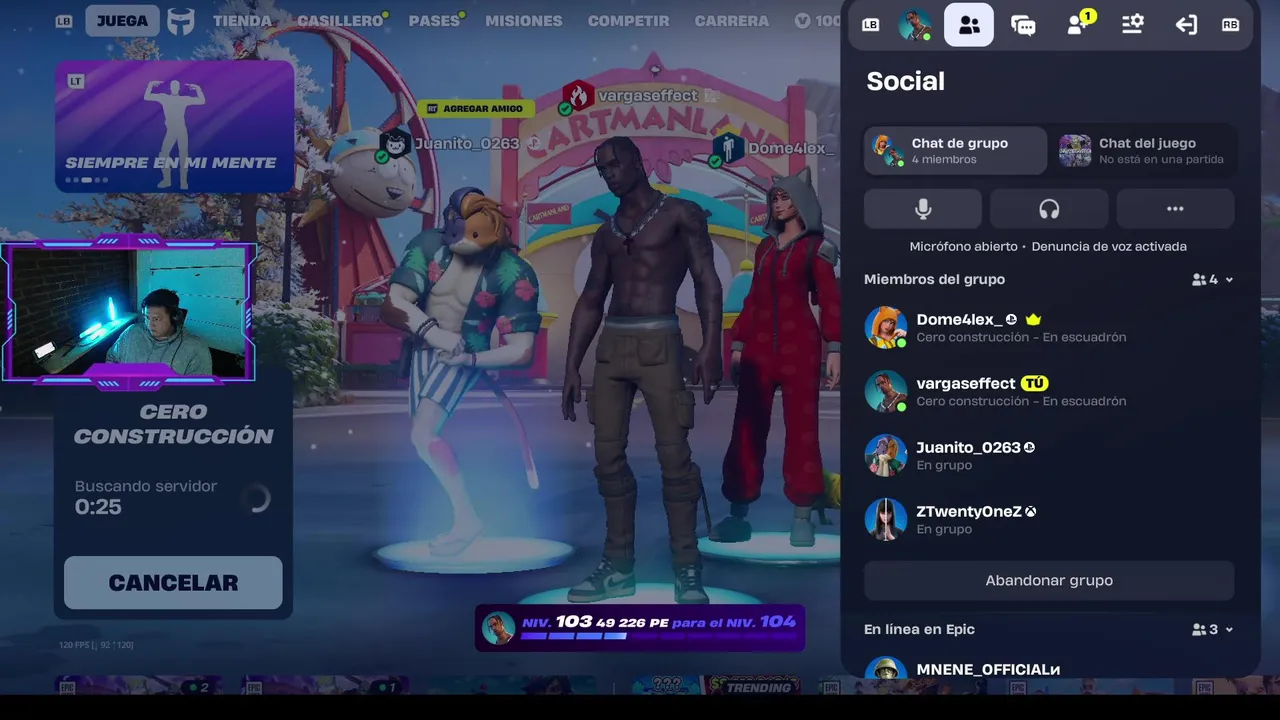Select ZTwentyOneZ name in member list

pyautogui.click(x=969, y=512)
